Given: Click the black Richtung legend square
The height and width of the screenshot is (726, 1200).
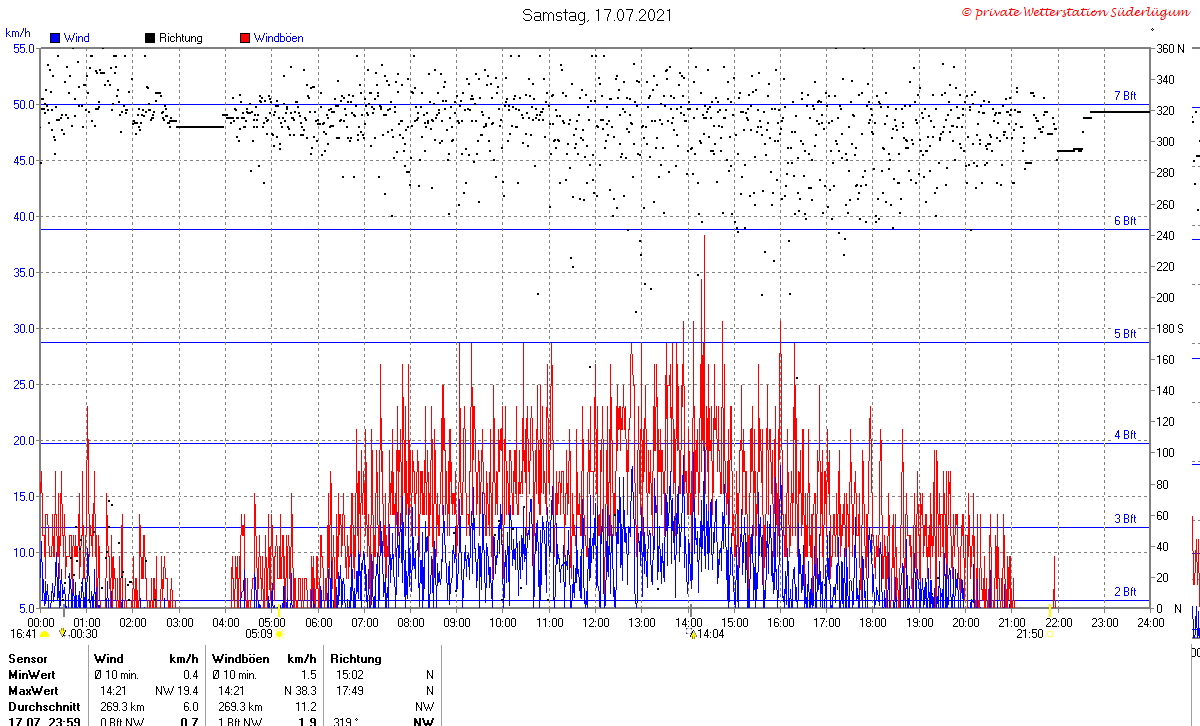Looking at the screenshot, I should 150,38.
